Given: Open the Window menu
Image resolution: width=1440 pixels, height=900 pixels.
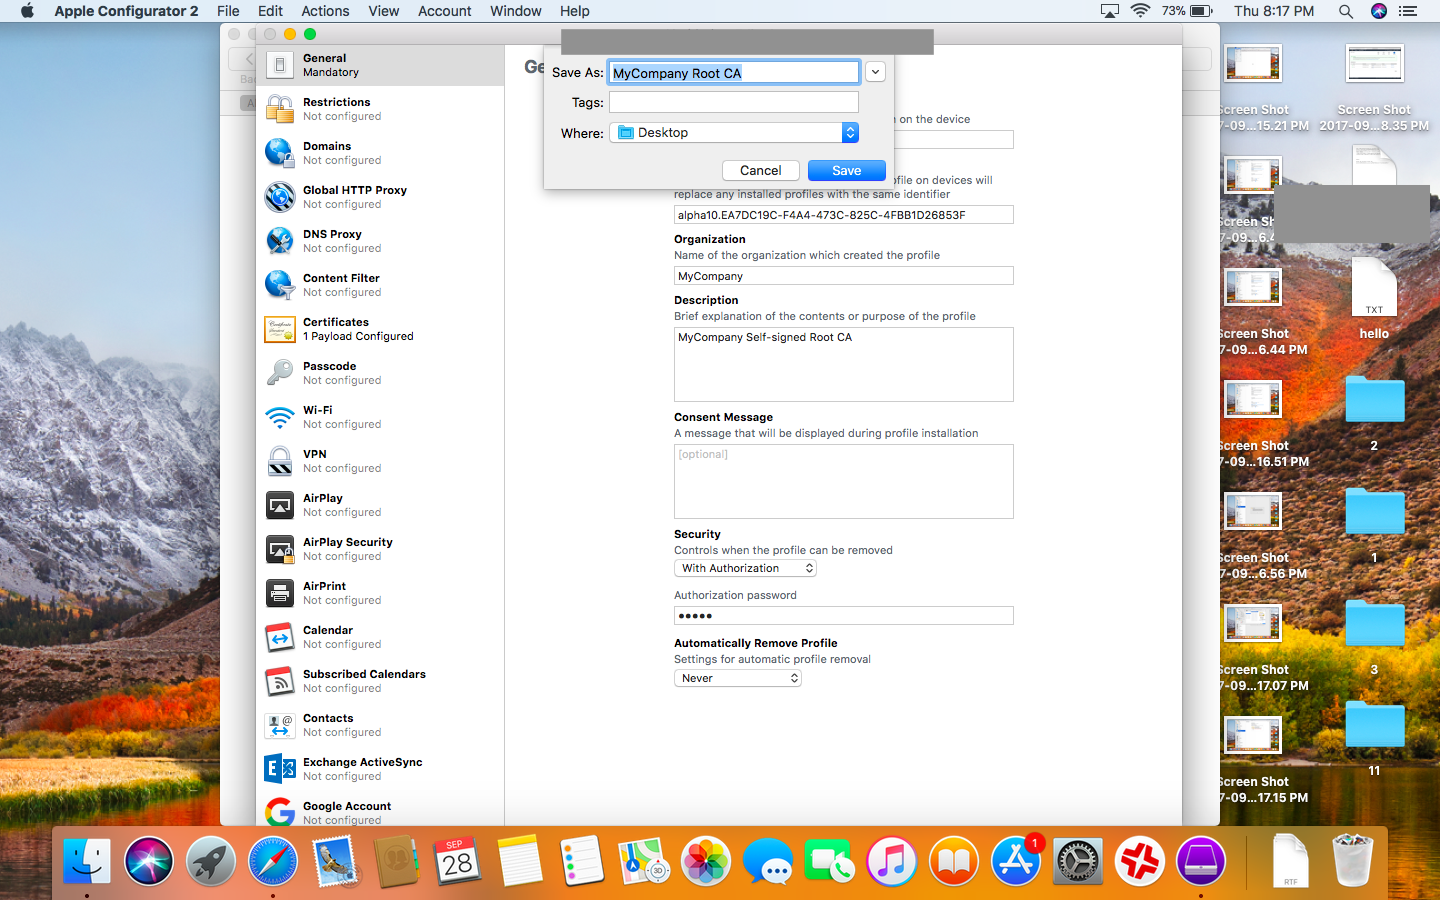Looking at the screenshot, I should click(516, 11).
